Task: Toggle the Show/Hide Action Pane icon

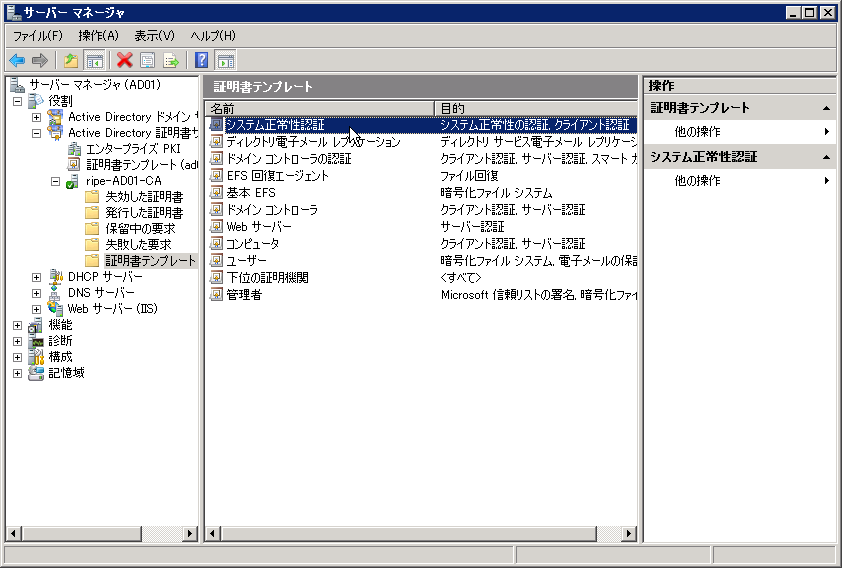Action: click(x=225, y=60)
